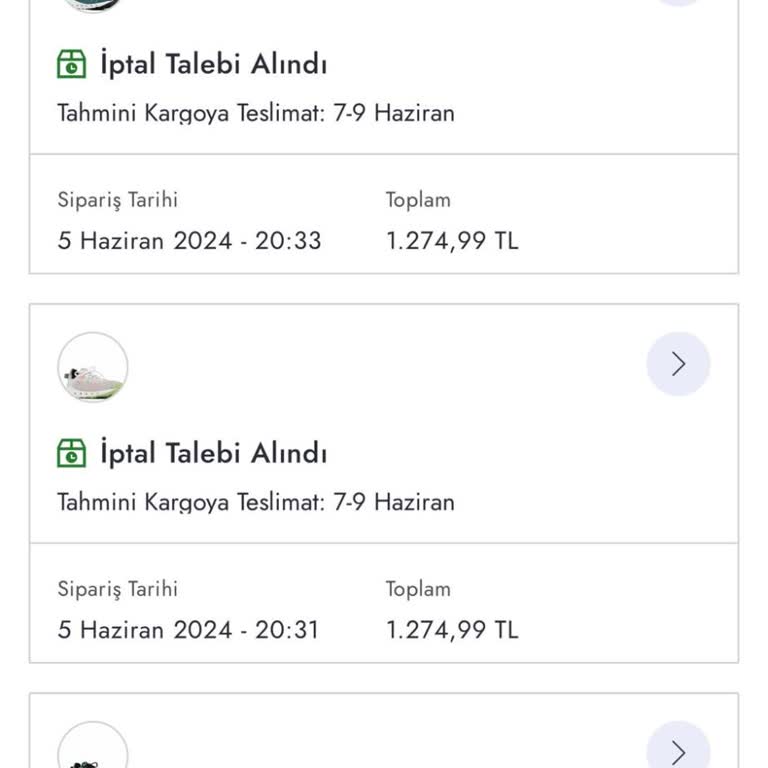Click 'Sipariş Tarihi' label above the 20:31 date
This screenshot has width=768, height=768.
pyautogui.click(x=117, y=589)
